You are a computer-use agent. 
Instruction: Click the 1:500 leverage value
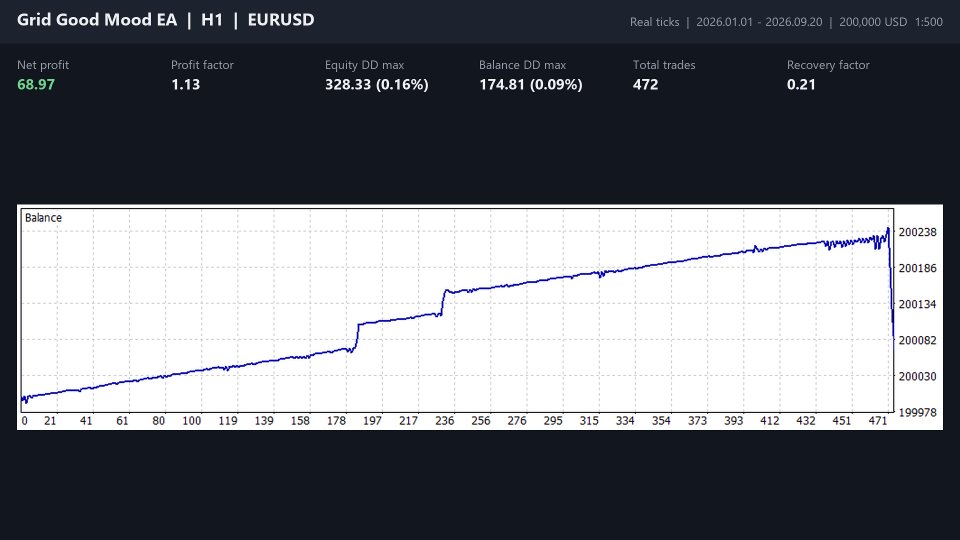coord(929,22)
